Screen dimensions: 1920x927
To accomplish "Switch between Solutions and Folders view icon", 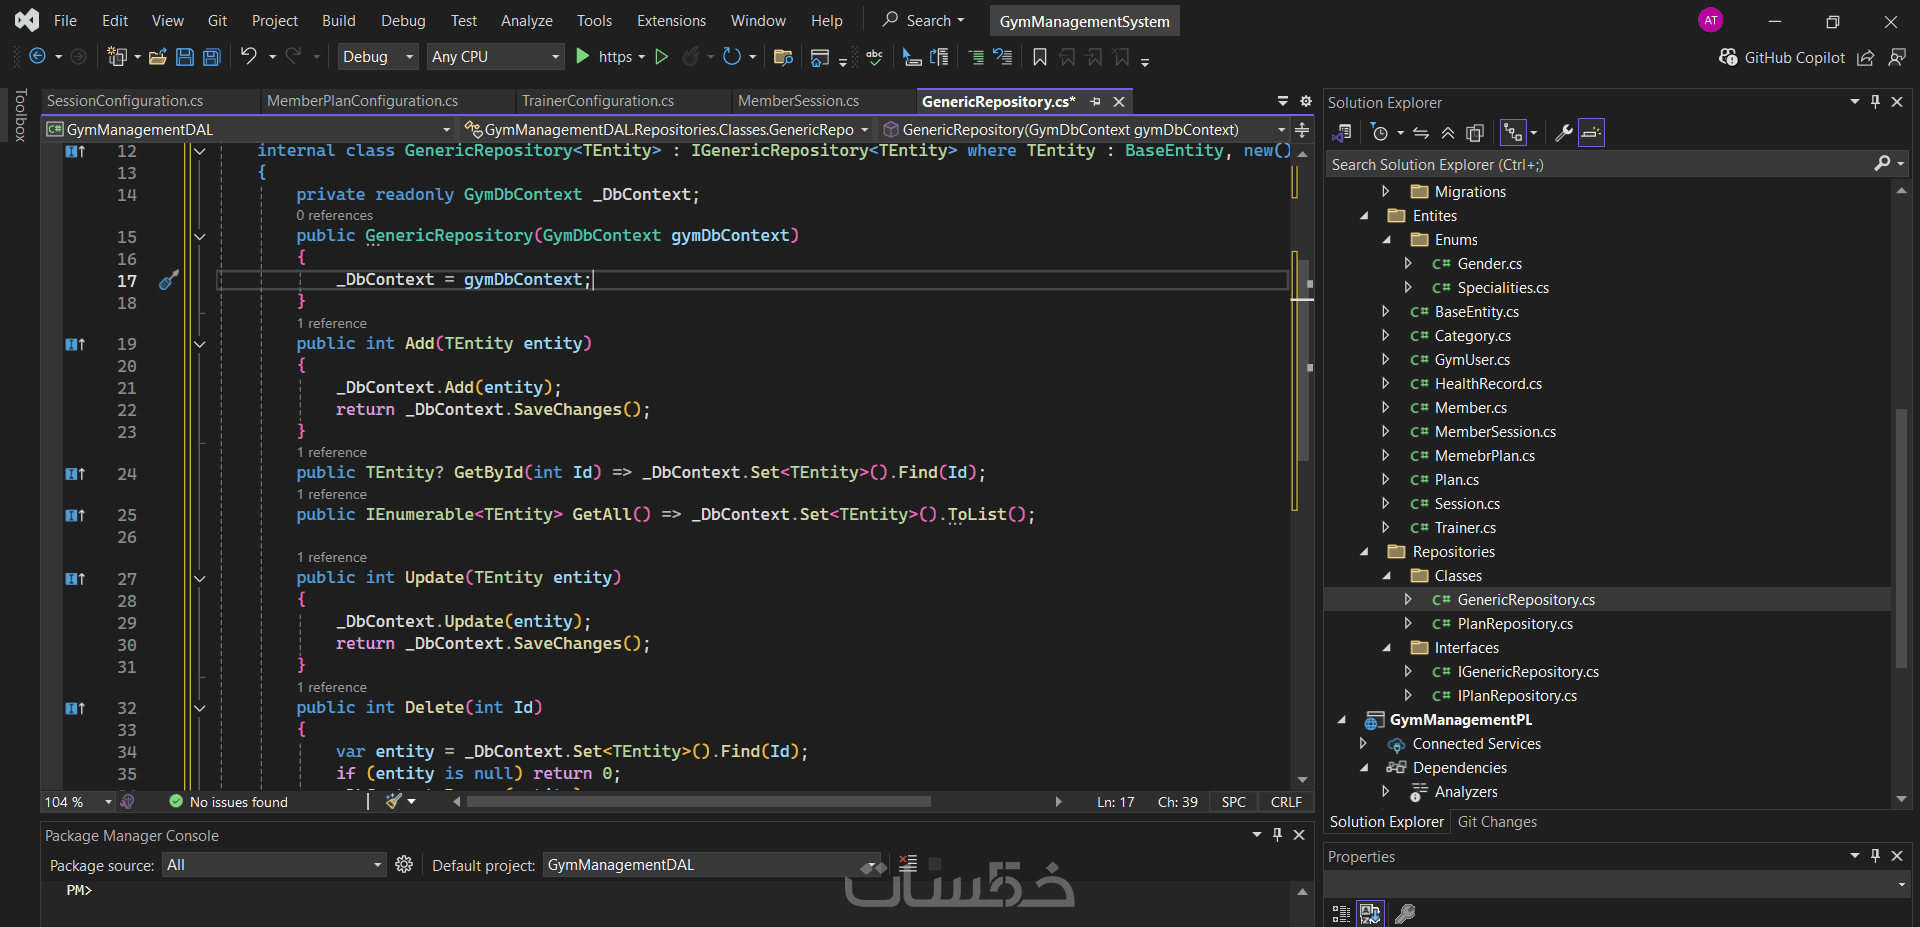I will [1343, 132].
